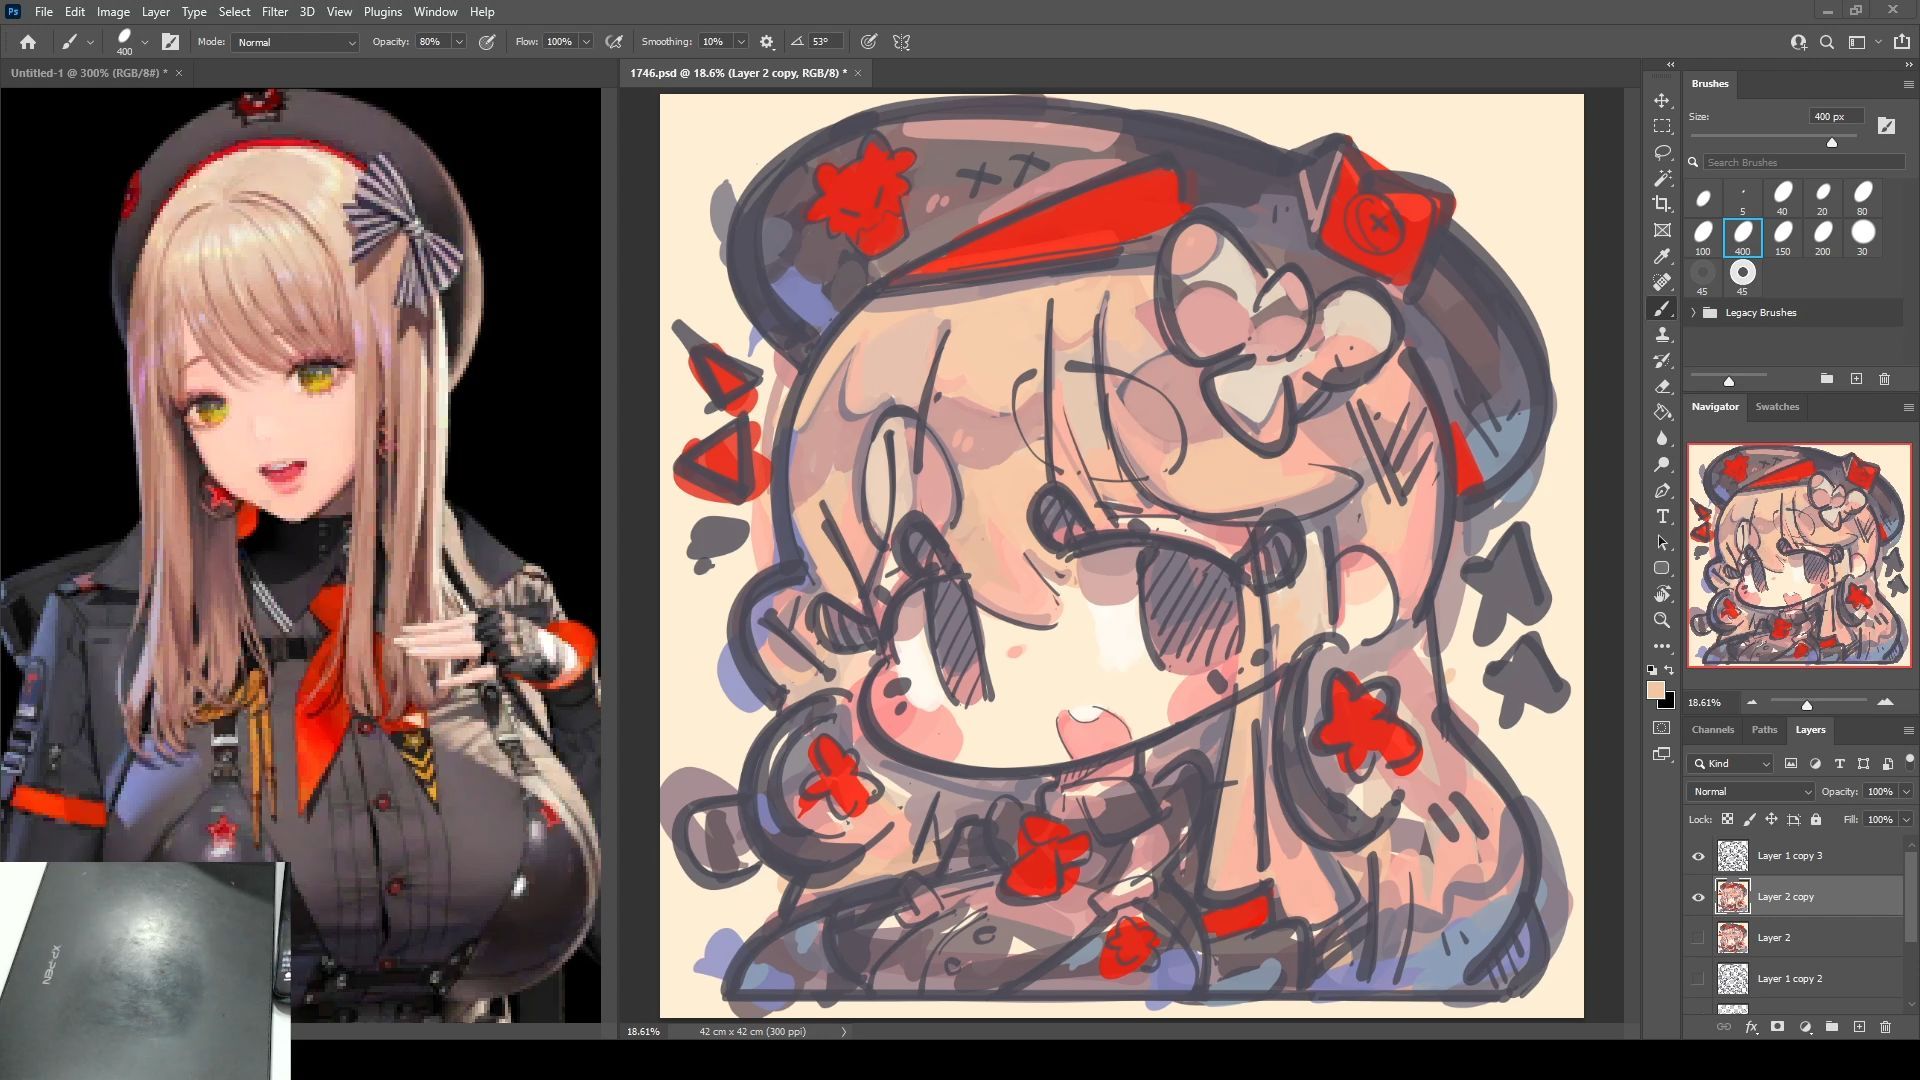Toggle pressure for opacity button
Screen dimensions: 1920x1080
click(x=487, y=42)
